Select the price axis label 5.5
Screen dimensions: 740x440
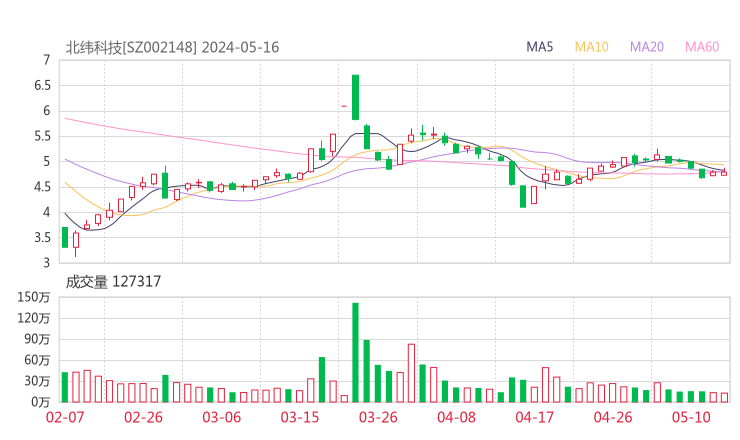(42, 136)
